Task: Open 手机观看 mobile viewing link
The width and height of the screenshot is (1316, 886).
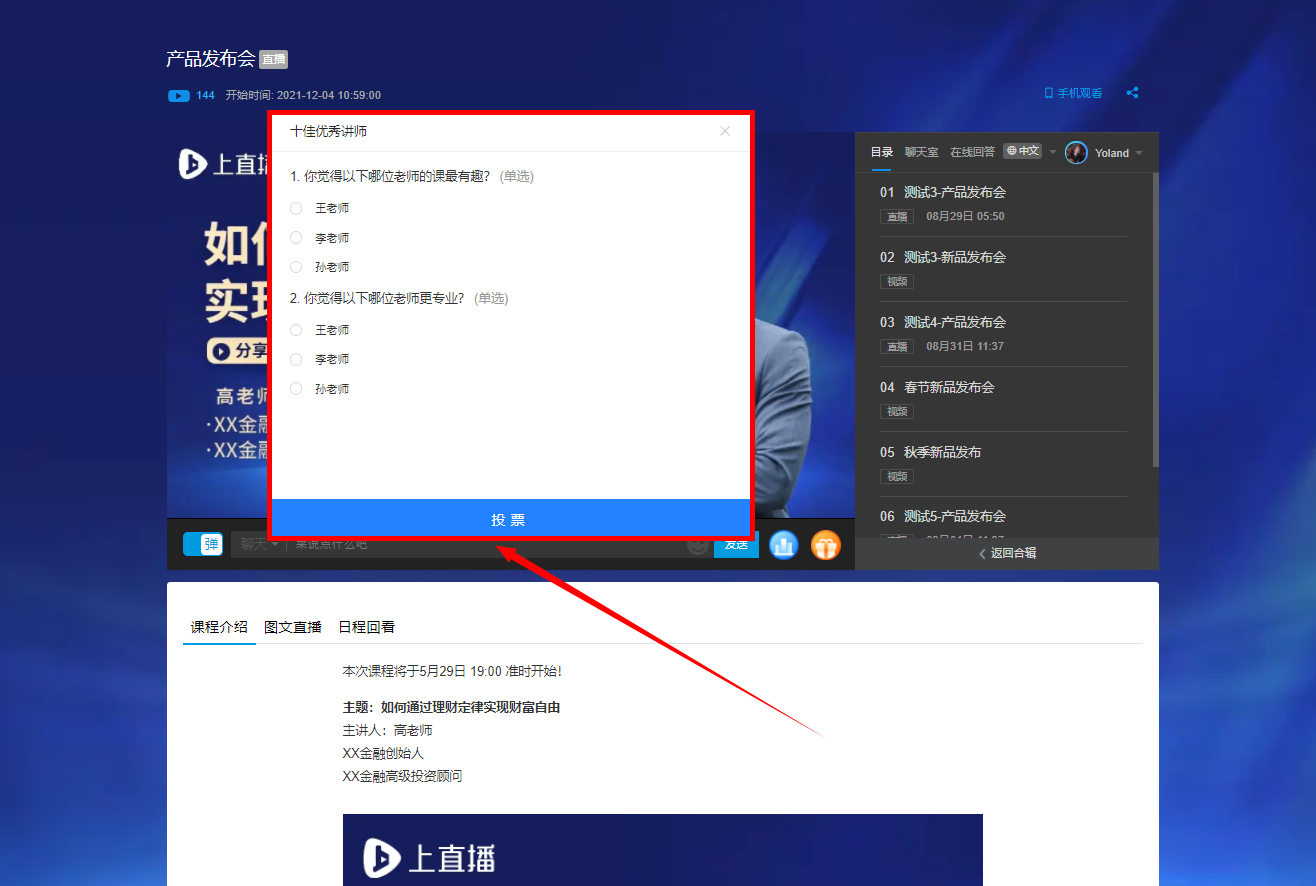Action: click(x=1073, y=93)
